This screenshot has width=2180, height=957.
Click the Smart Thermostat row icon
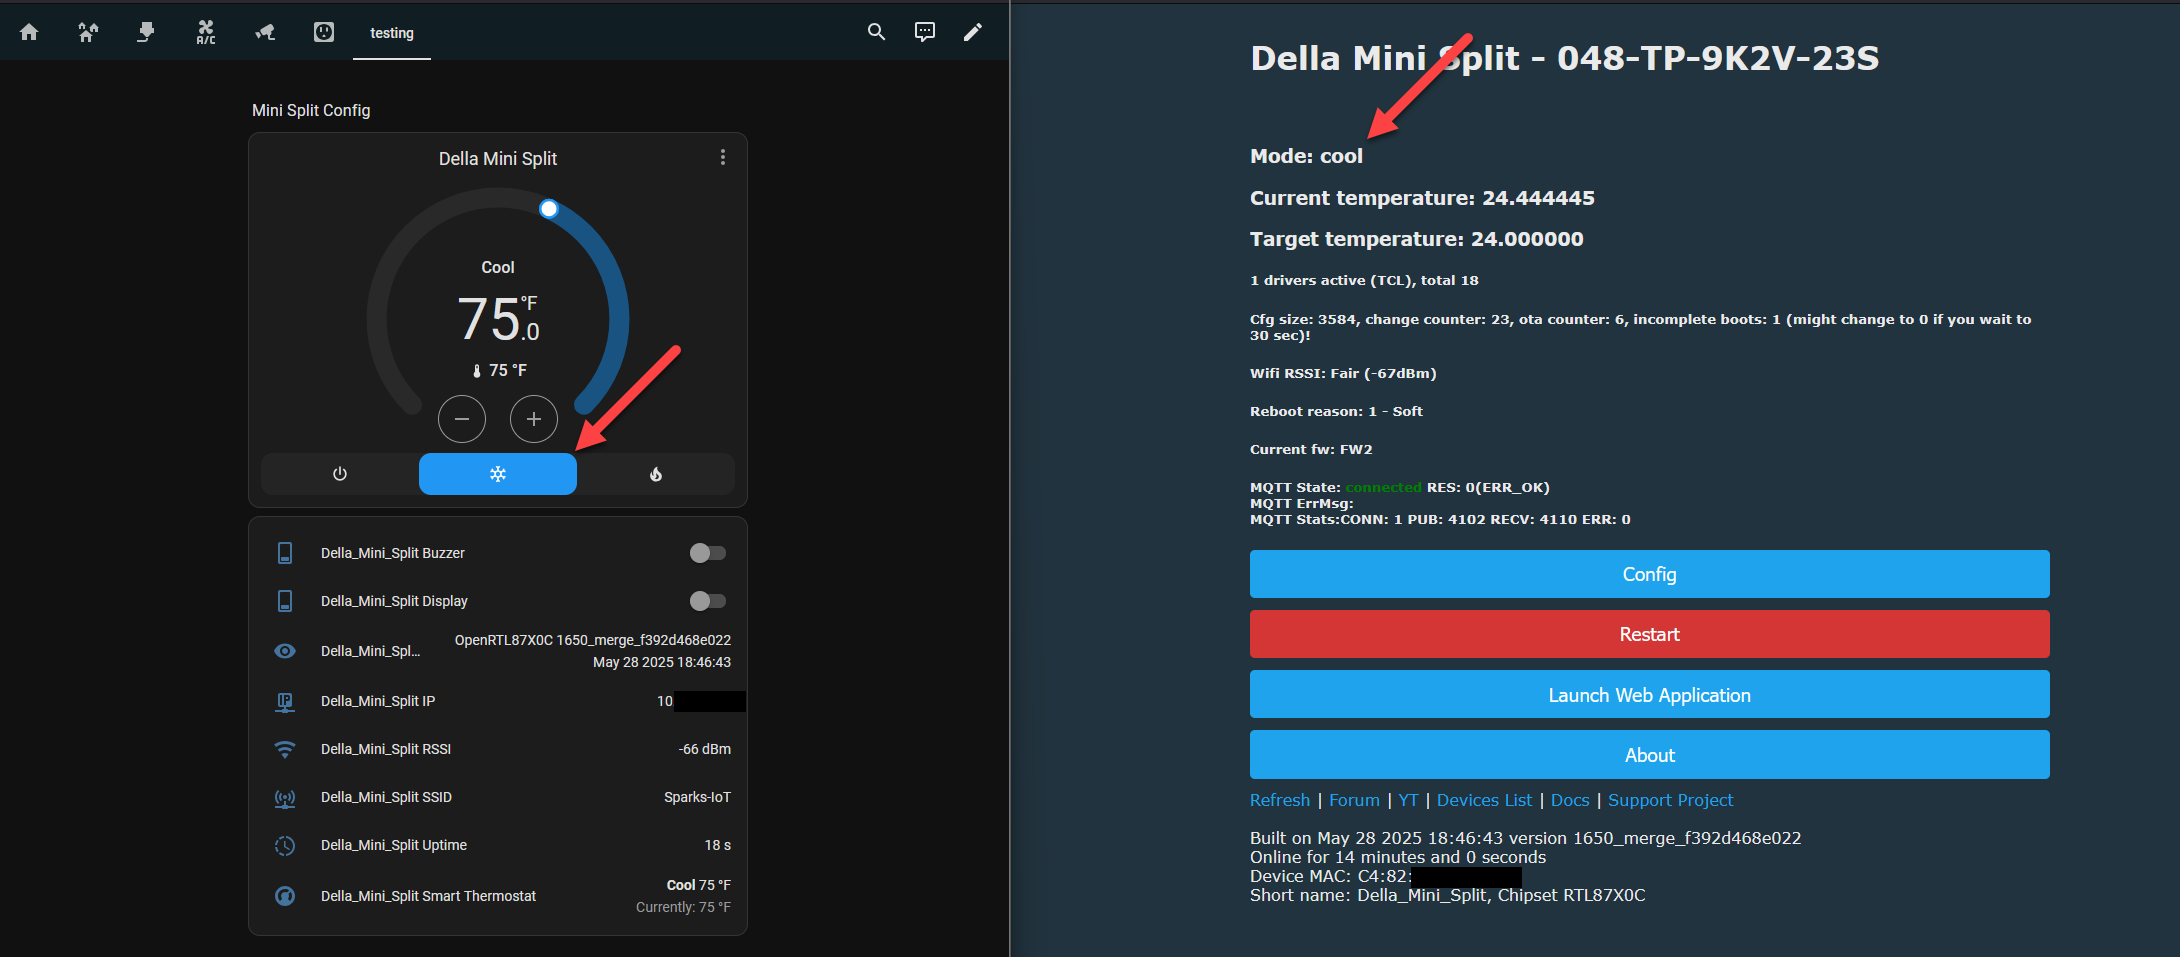(285, 896)
